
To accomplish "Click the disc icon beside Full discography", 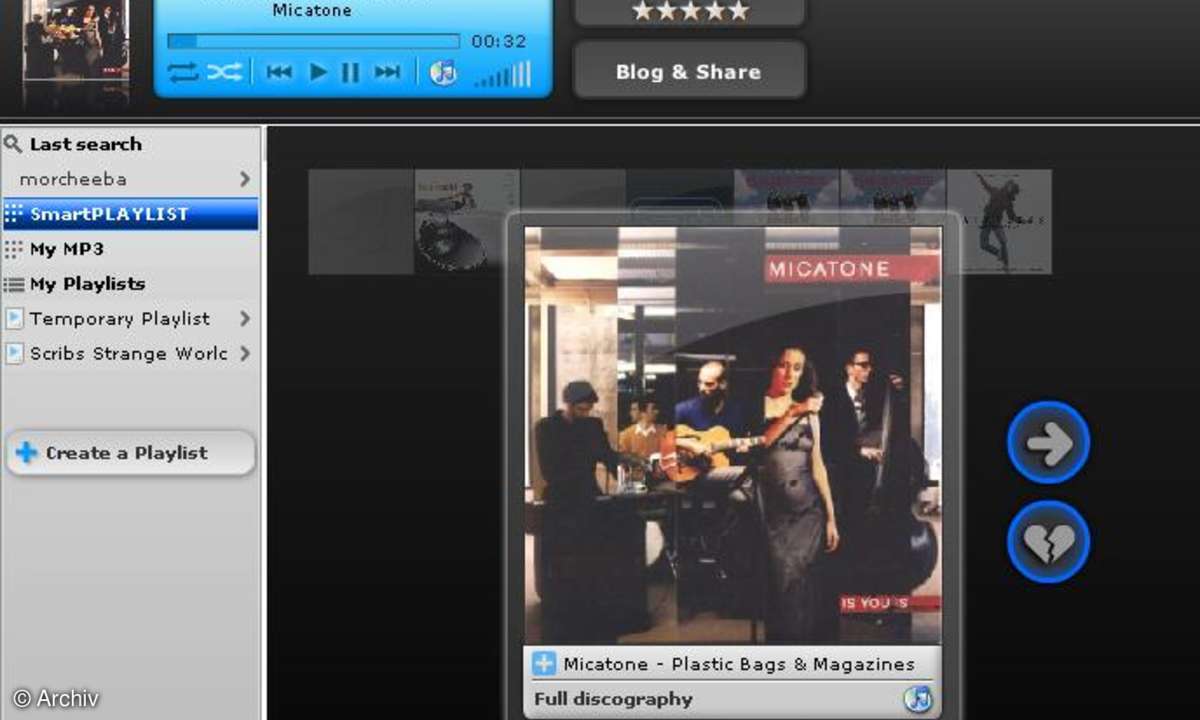I will [917, 699].
